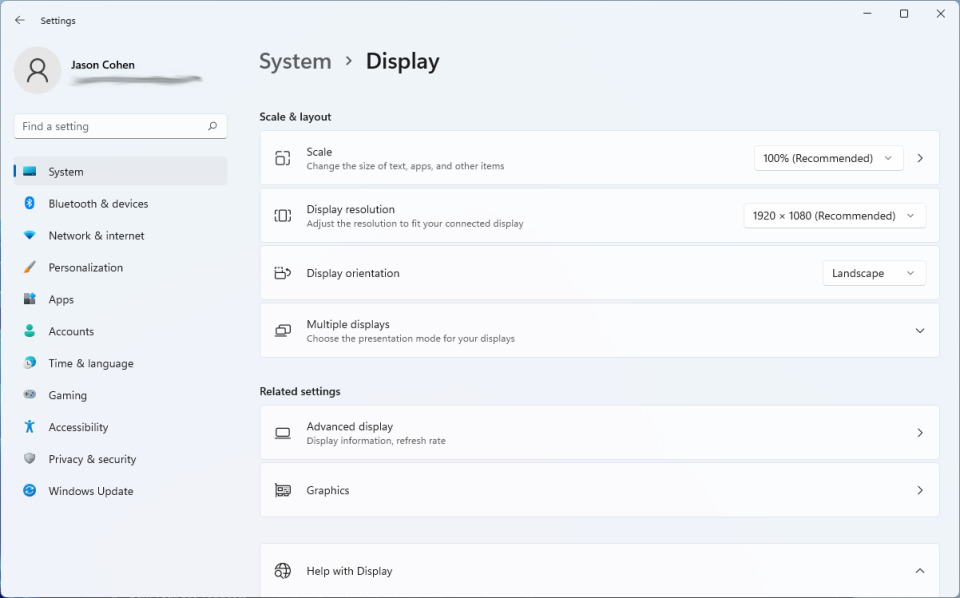This screenshot has width=960, height=598.
Task: Select the Personalization paintbrush icon
Action: click(30, 268)
